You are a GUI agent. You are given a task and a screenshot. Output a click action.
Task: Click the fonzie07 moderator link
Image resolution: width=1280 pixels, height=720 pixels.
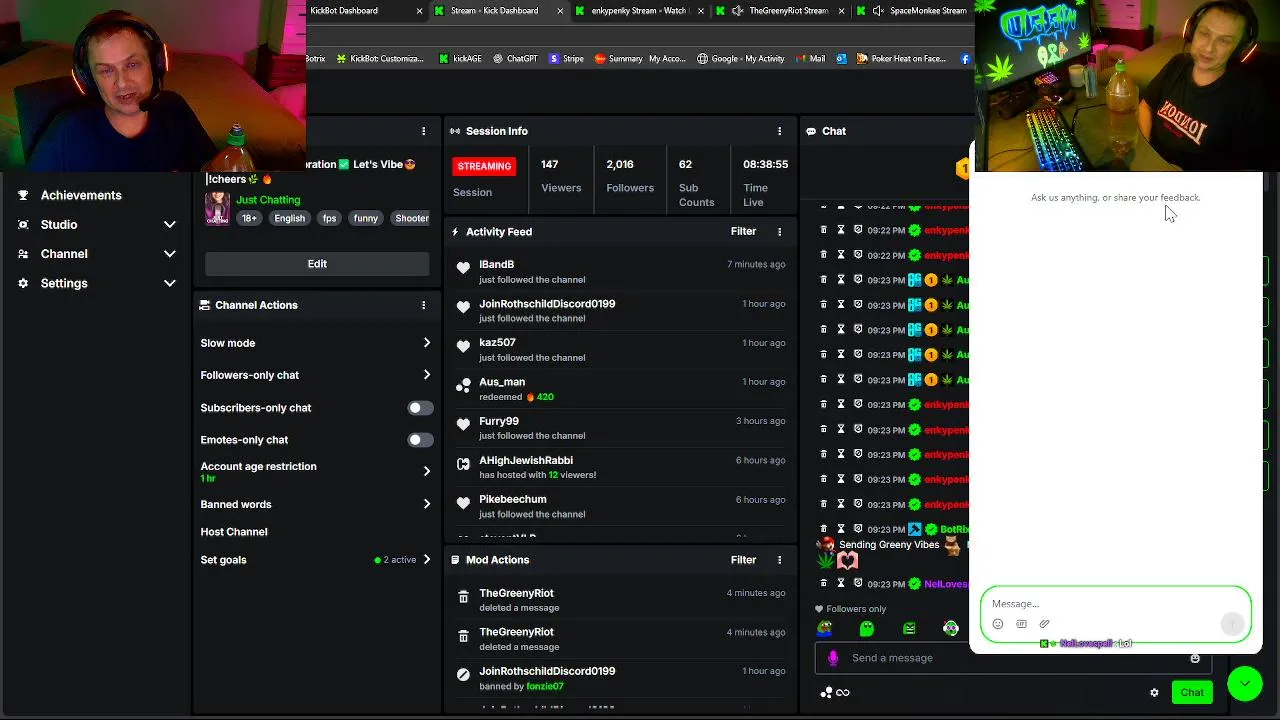click(x=545, y=687)
